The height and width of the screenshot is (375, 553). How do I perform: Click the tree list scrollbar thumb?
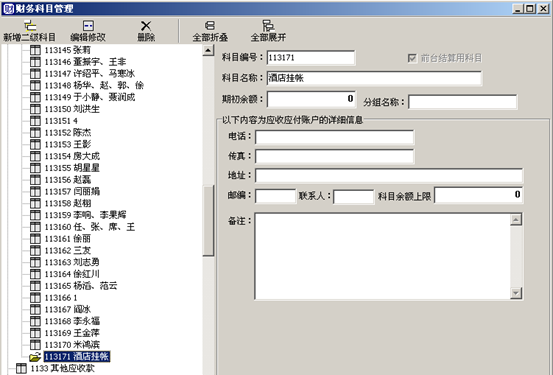click(208, 220)
